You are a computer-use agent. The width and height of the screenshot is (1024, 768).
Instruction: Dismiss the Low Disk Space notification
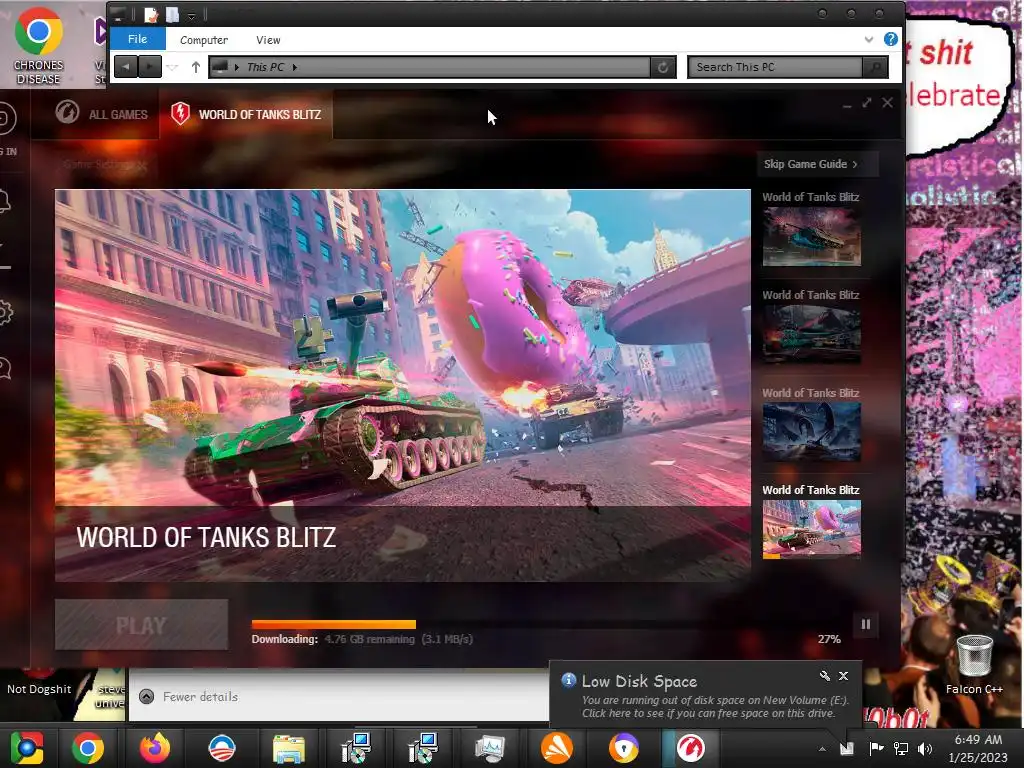click(x=843, y=676)
